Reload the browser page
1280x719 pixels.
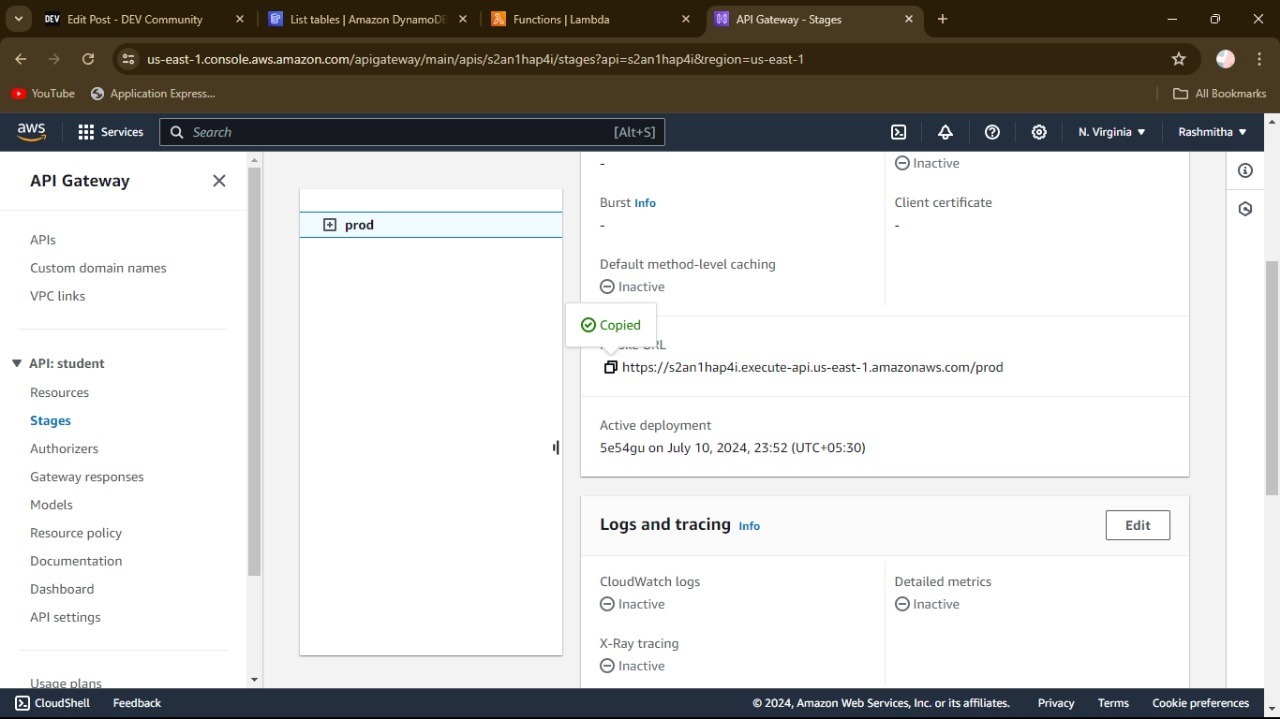[88, 59]
